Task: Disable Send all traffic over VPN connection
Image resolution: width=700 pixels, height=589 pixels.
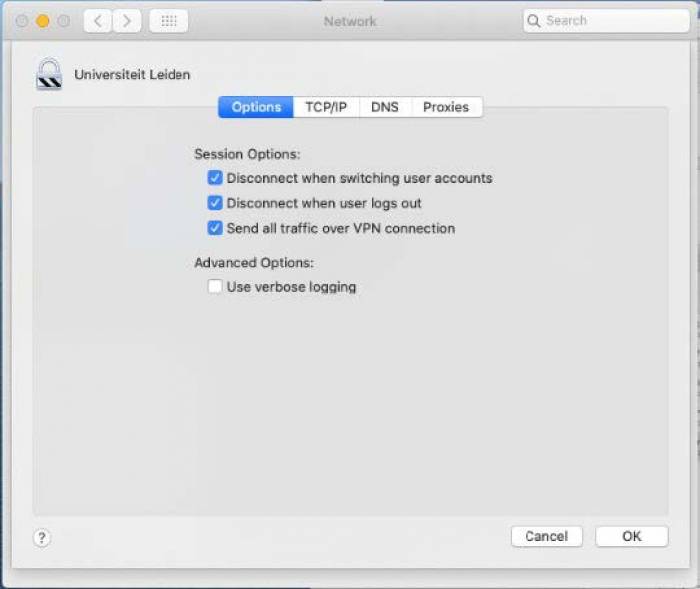Action: [x=214, y=228]
